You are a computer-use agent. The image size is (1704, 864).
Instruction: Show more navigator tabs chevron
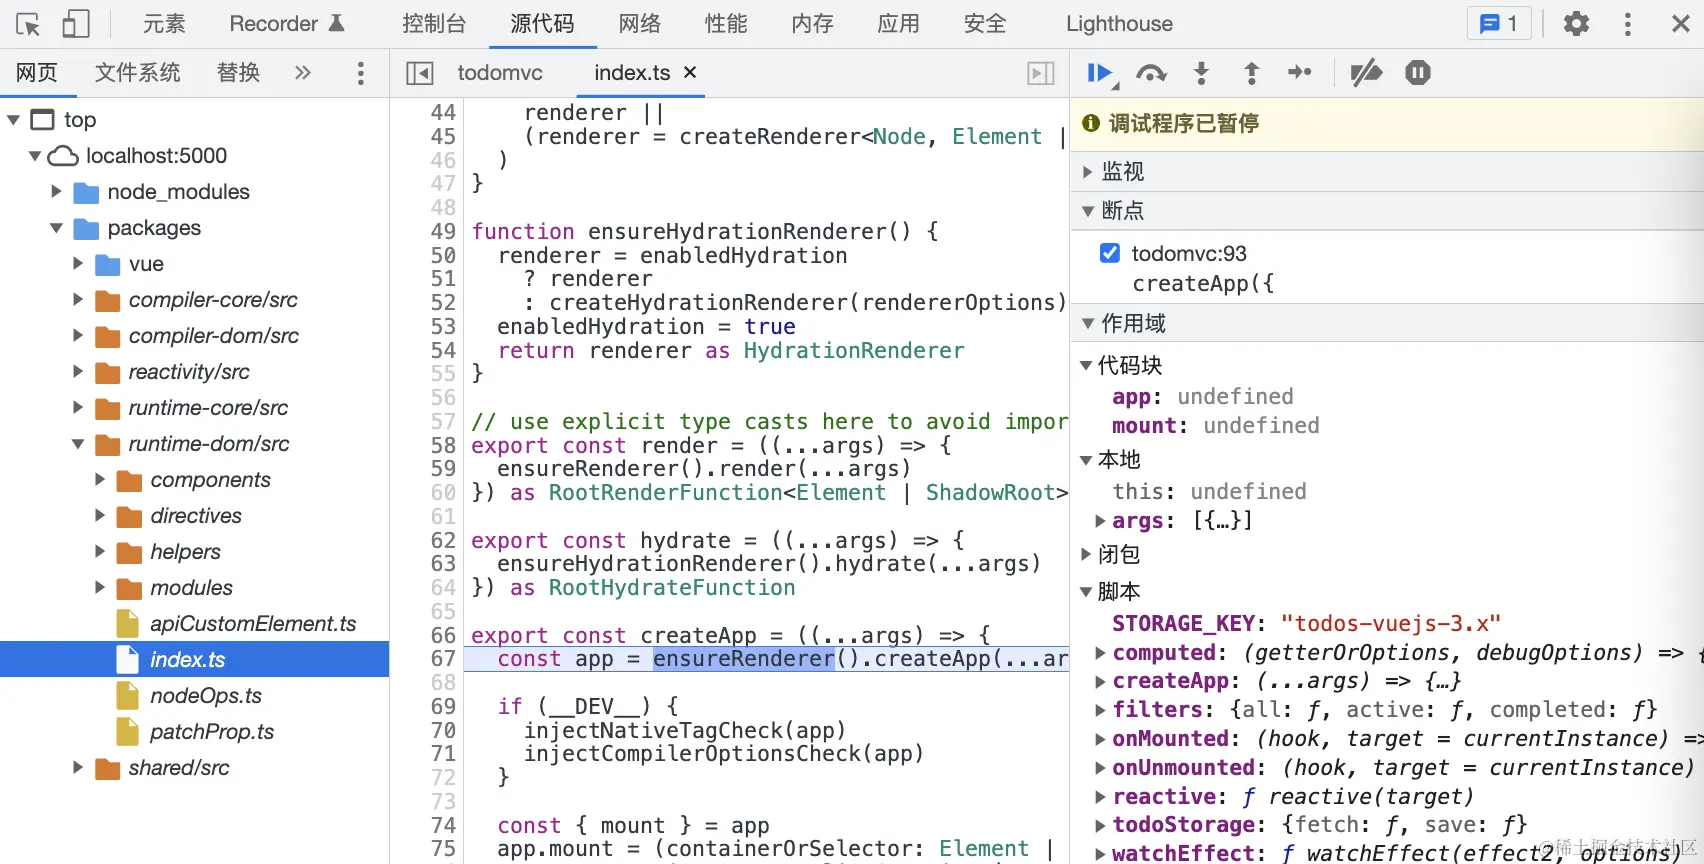click(303, 73)
